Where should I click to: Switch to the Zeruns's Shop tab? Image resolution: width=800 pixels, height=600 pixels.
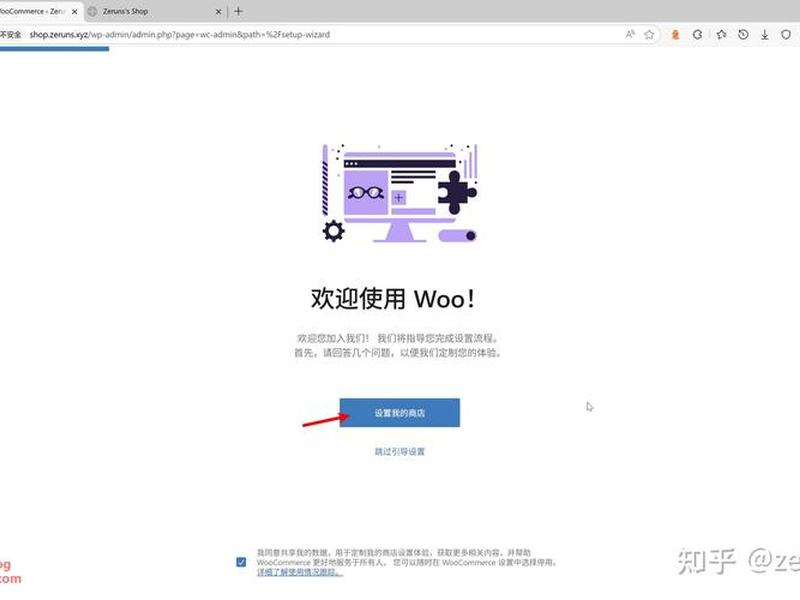pyautogui.click(x=153, y=11)
